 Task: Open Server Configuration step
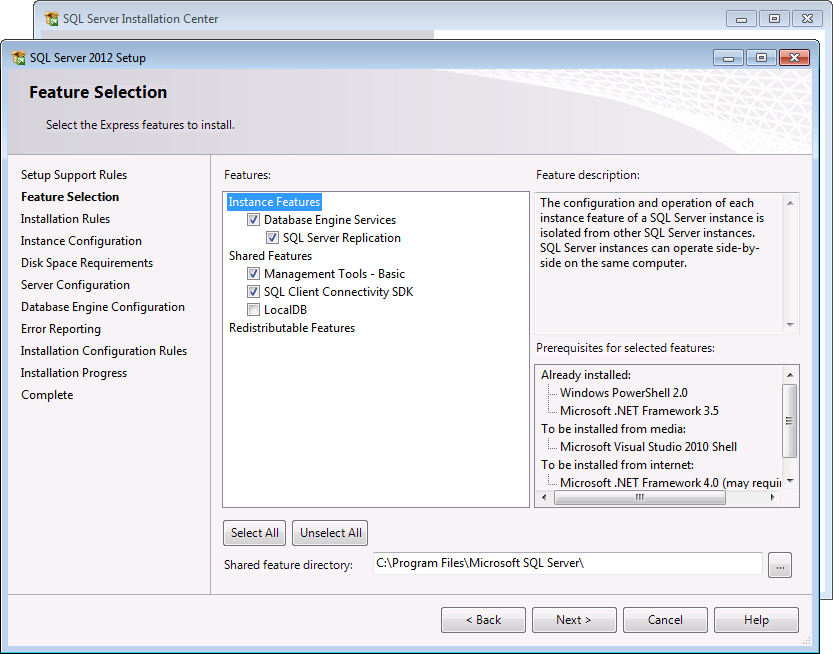pyautogui.click(x=75, y=285)
